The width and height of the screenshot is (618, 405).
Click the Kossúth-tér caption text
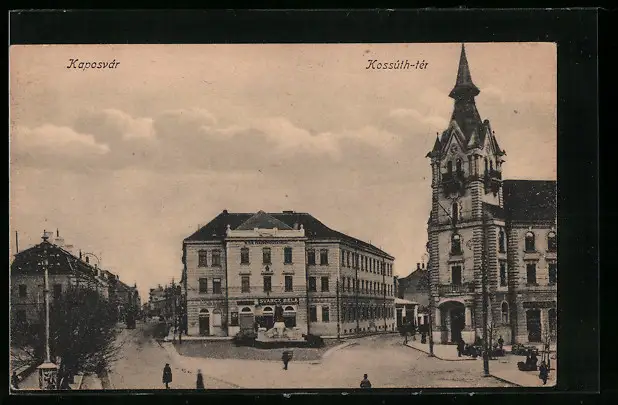tap(397, 64)
